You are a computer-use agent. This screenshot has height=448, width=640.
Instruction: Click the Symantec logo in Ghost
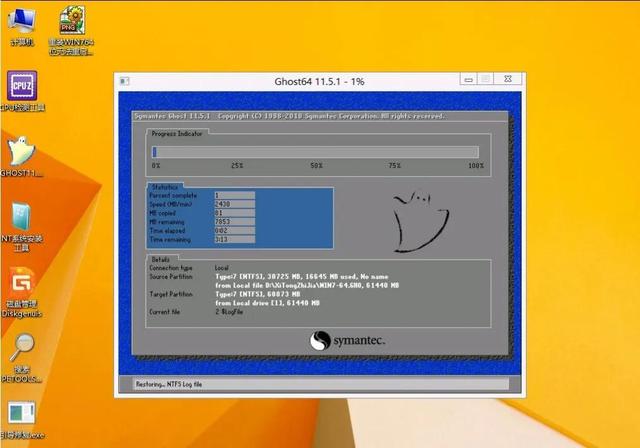pos(347,340)
